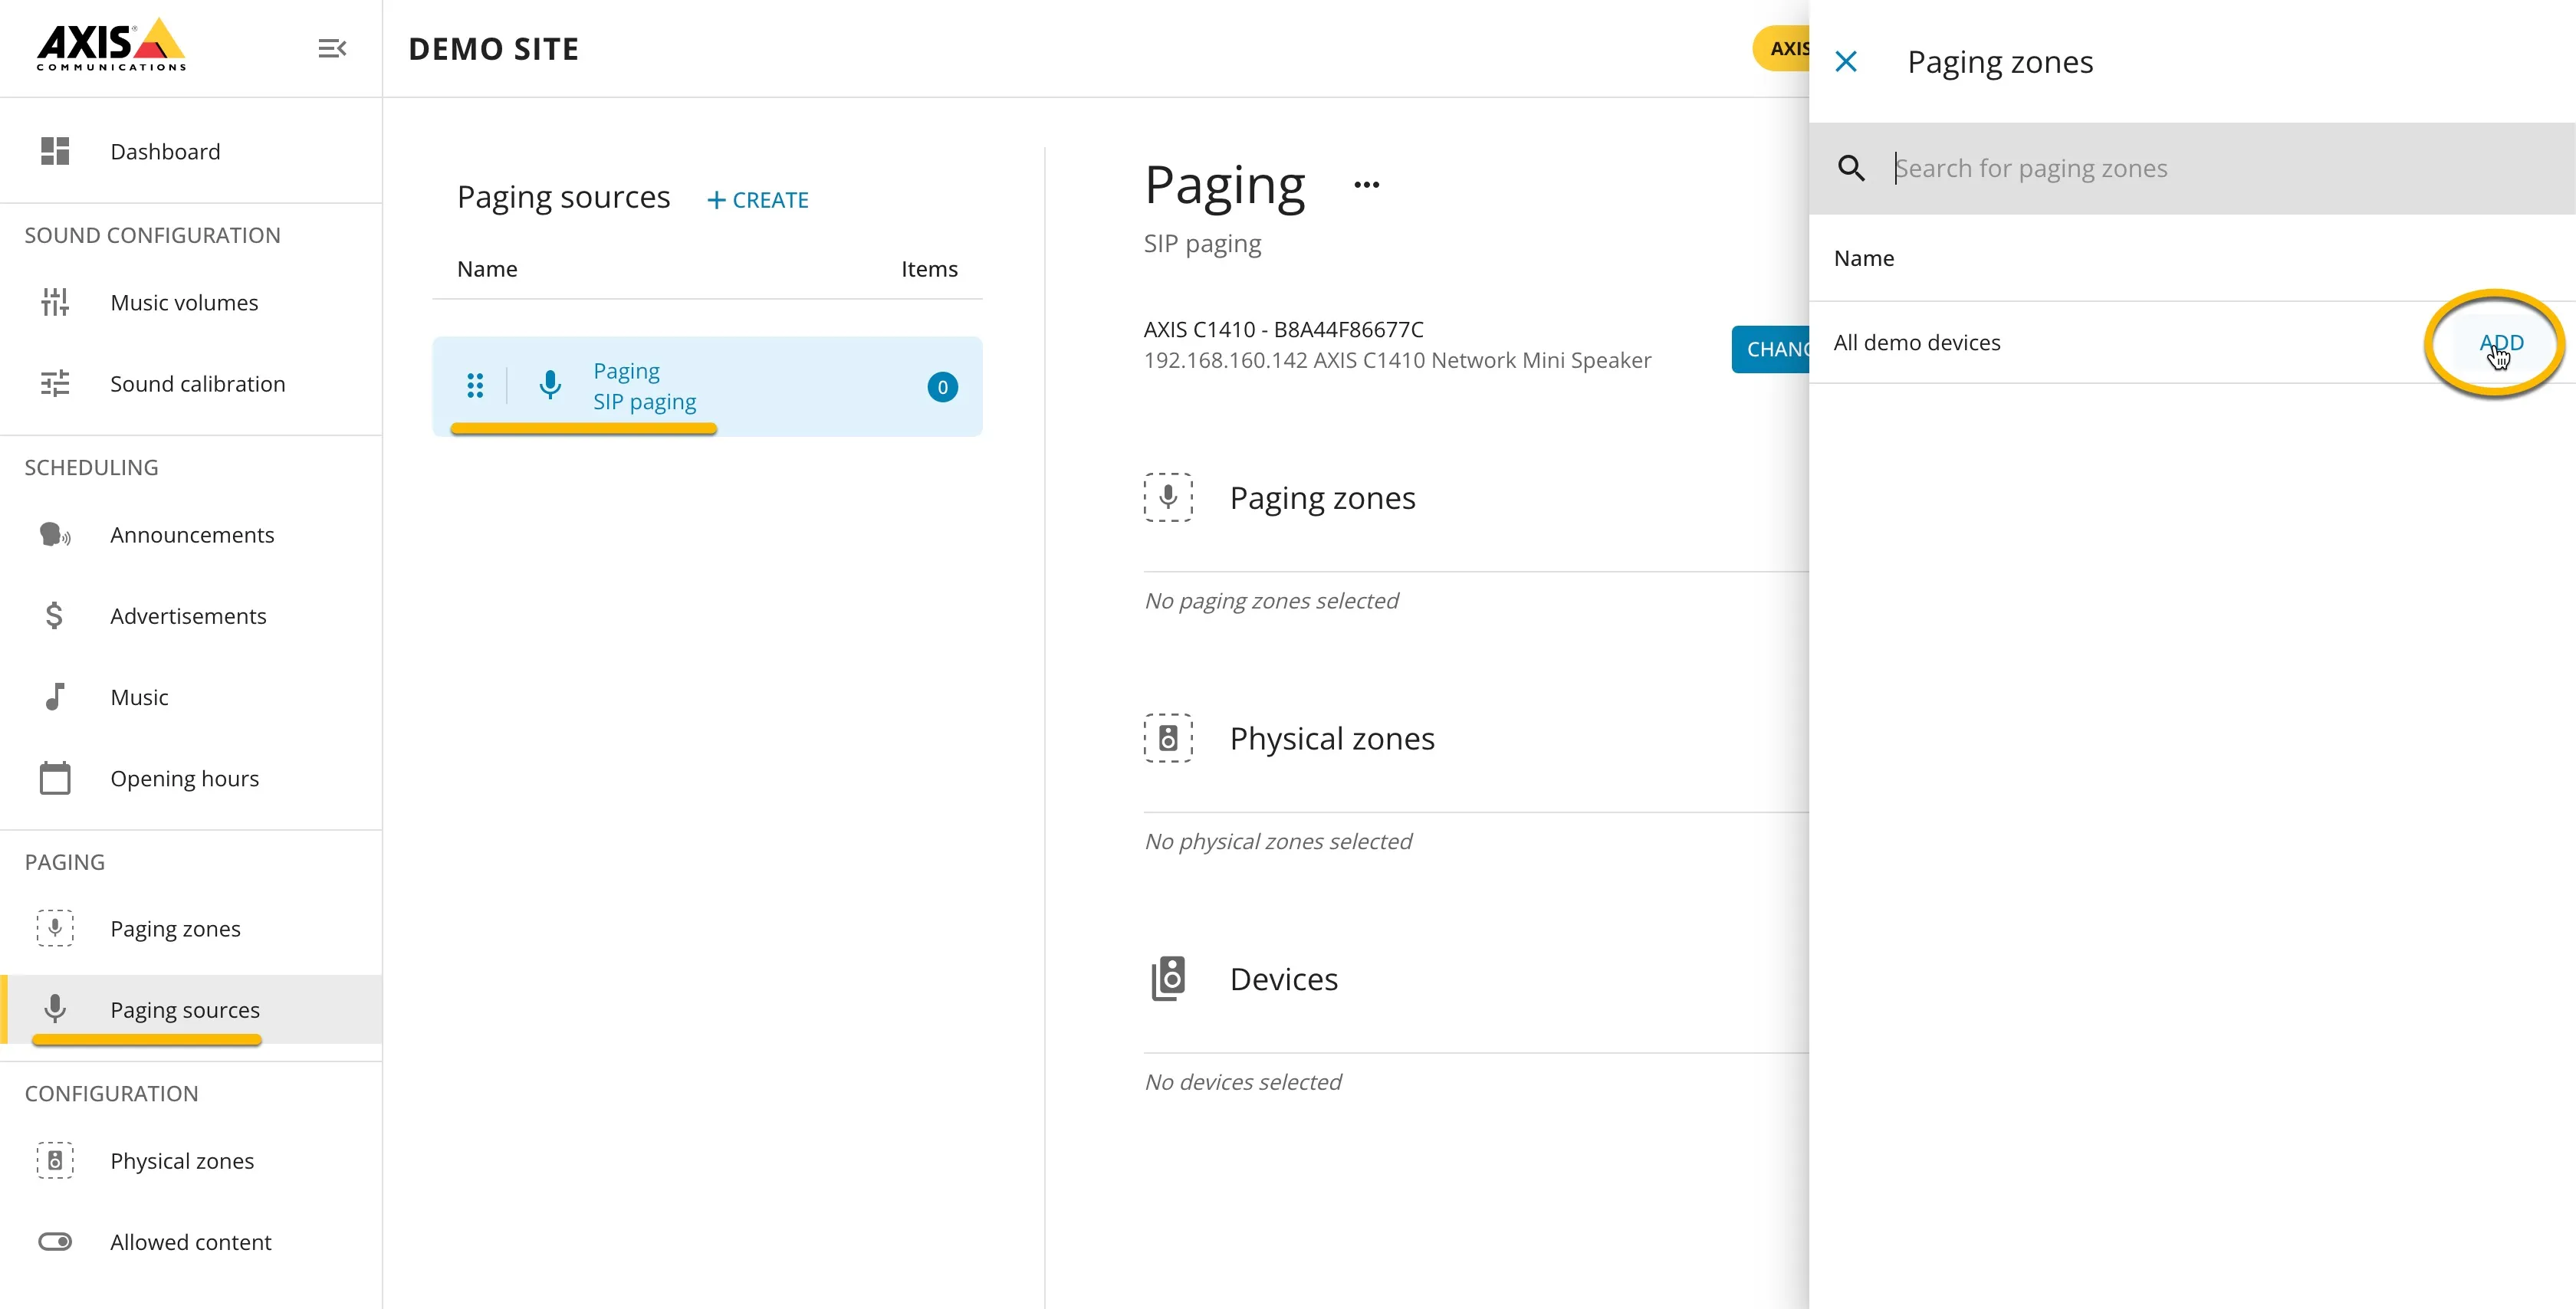Click the 192.168.160.142 device address line
The image size is (2576, 1309).
pos(1397,360)
